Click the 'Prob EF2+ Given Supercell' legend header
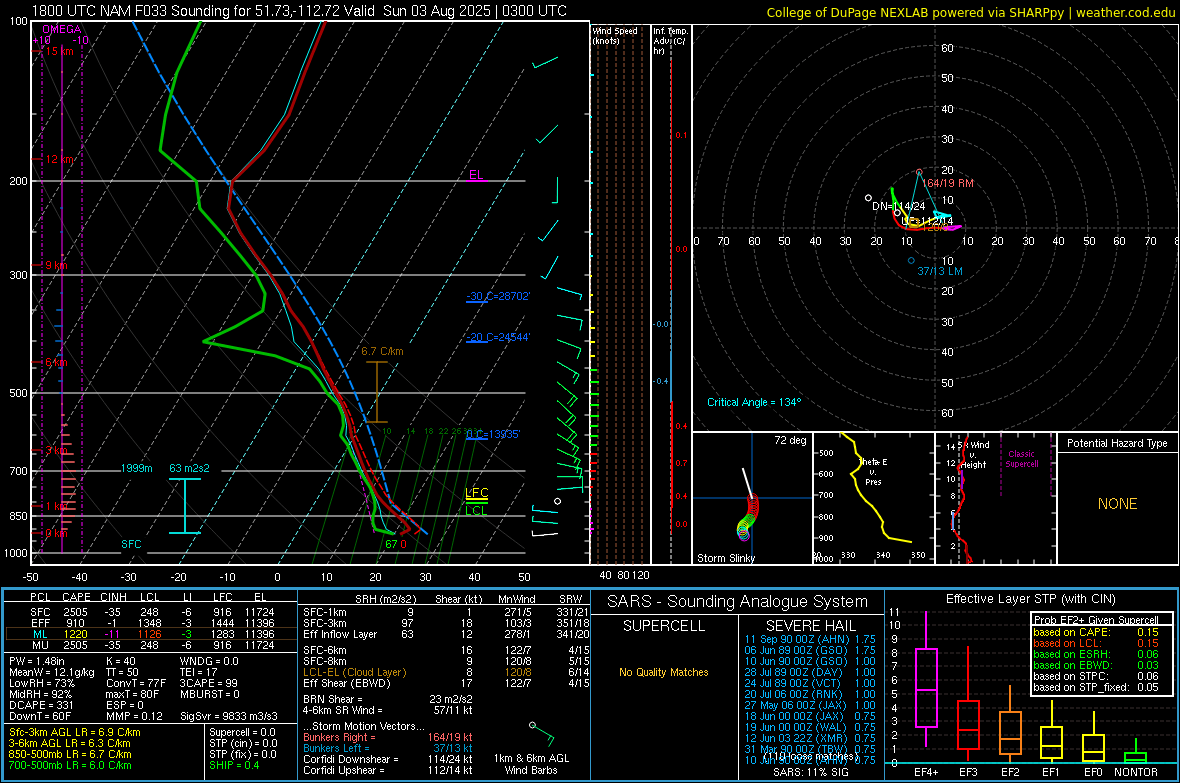 pyautogui.click(x=1096, y=620)
